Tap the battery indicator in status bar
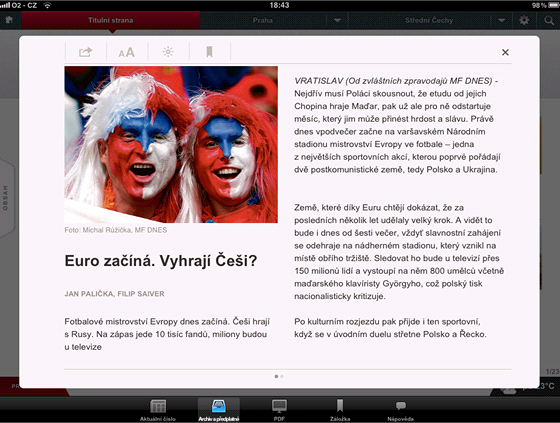 [x=554, y=5]
